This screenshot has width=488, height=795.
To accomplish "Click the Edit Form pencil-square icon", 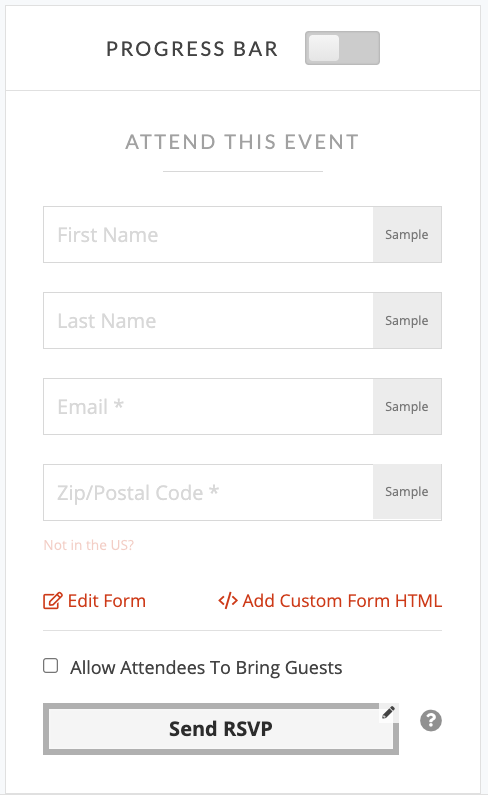I will click(x=53, y=601).
